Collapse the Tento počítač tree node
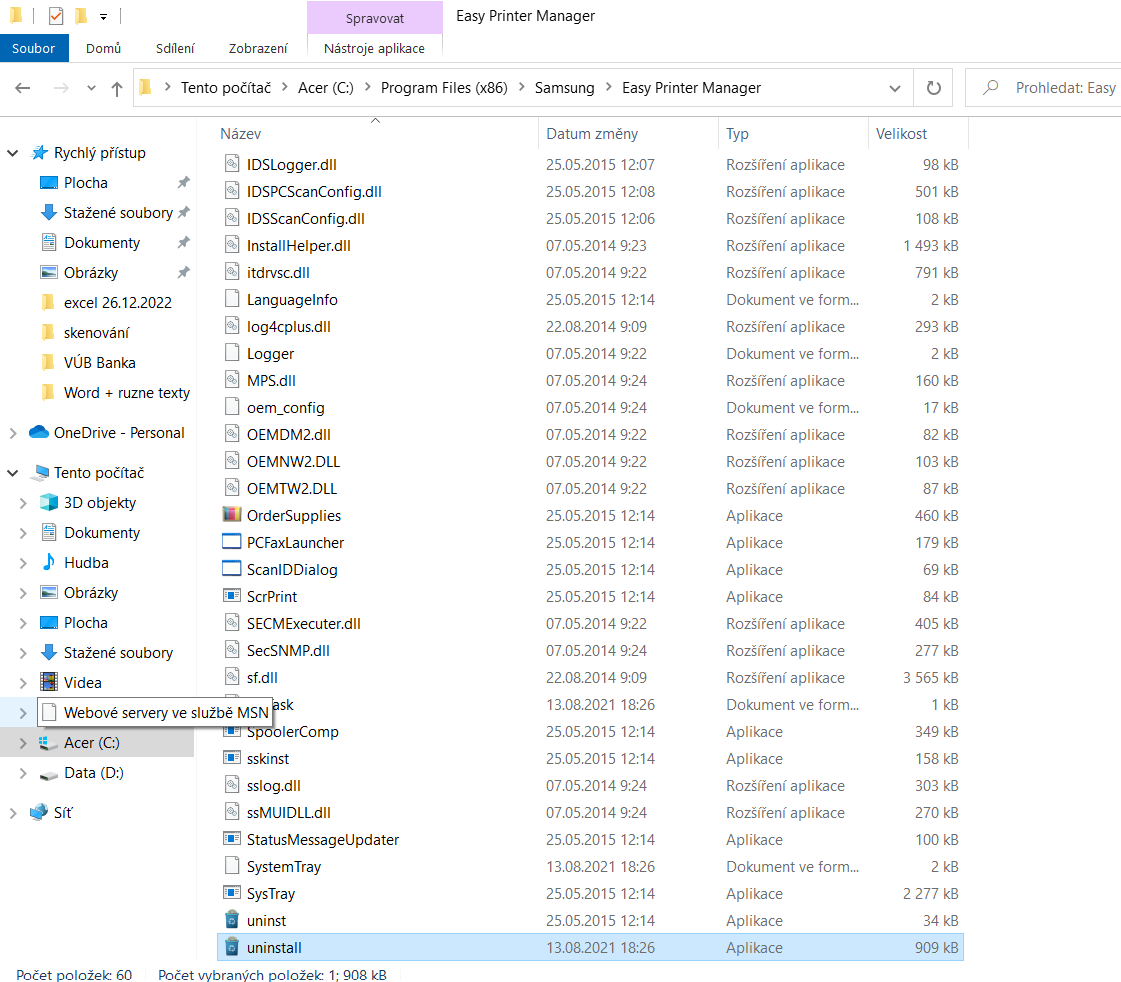 [x=13, y=473]
